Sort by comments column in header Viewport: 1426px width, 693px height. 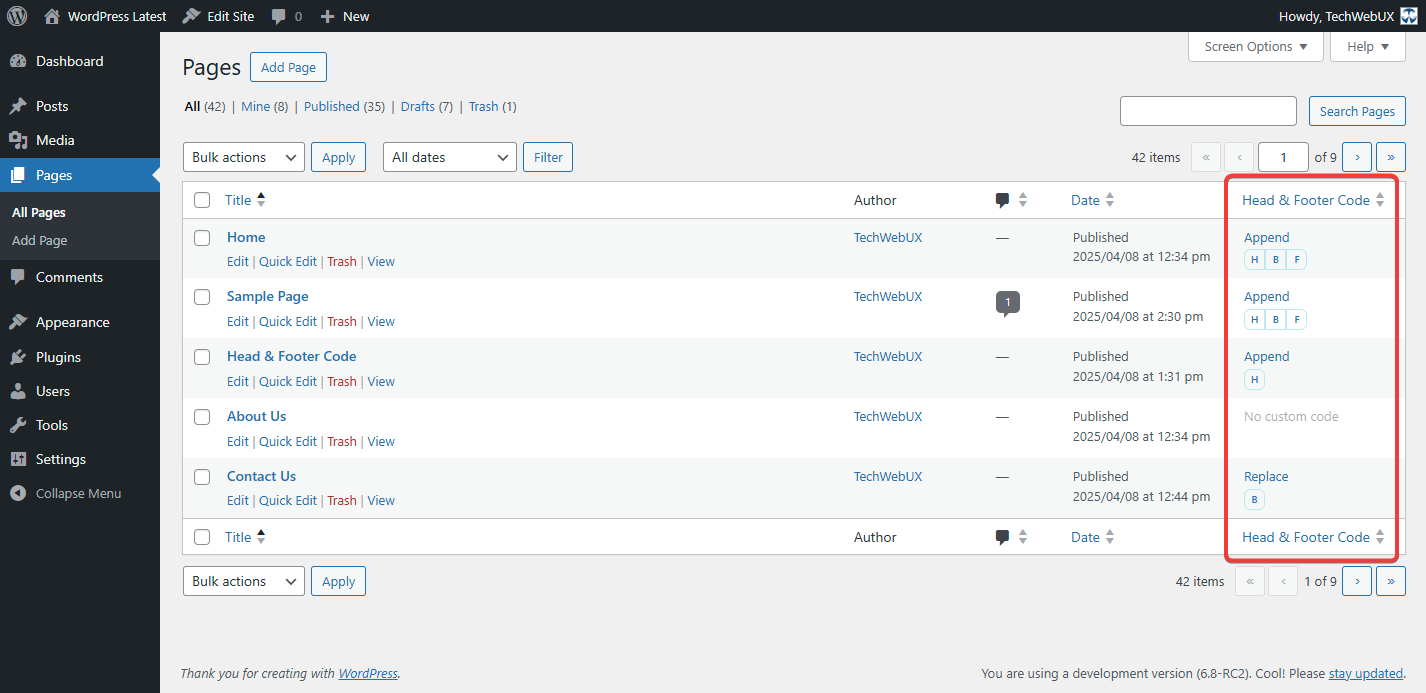tap(1011, 200)
